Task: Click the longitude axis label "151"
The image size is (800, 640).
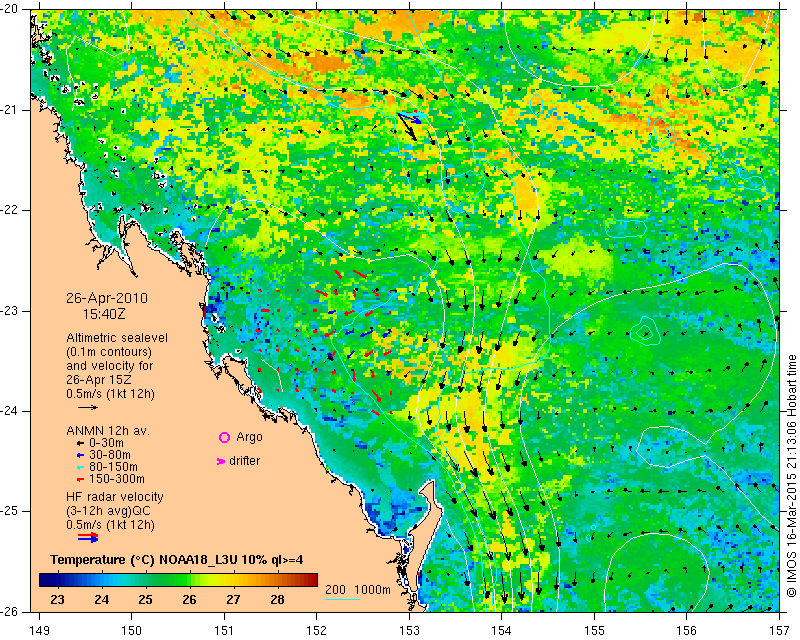Action: [x=224, y=631]
